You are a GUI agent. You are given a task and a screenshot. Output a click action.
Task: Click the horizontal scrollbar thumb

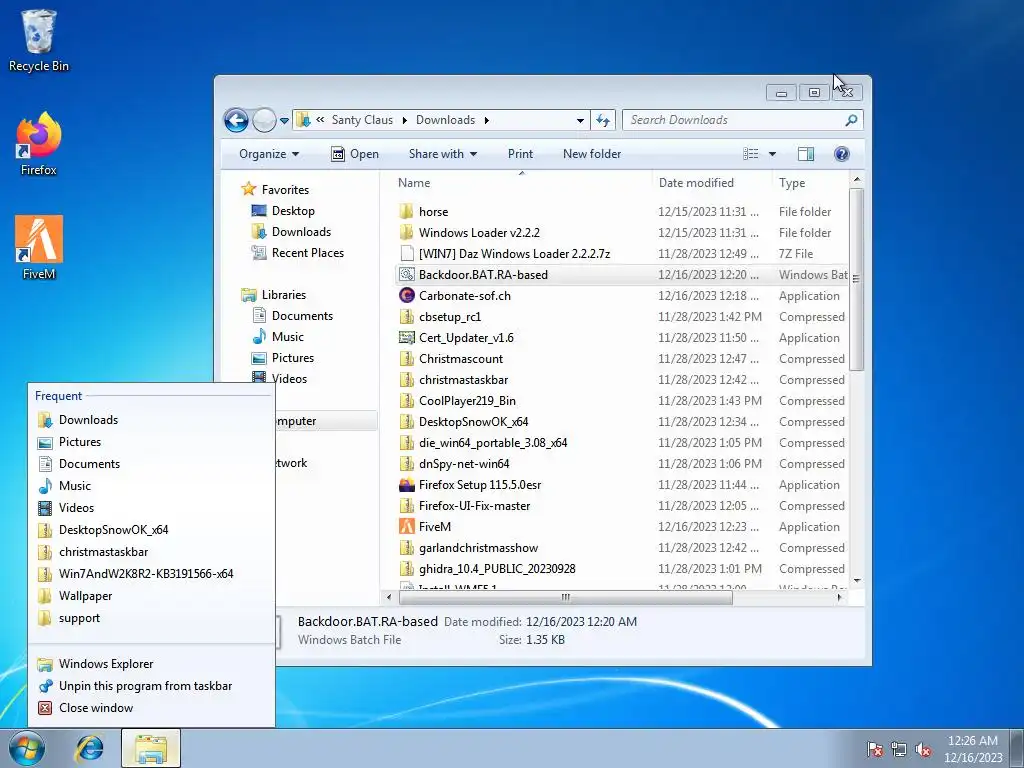pyautogui.click(x=566, y=597)
